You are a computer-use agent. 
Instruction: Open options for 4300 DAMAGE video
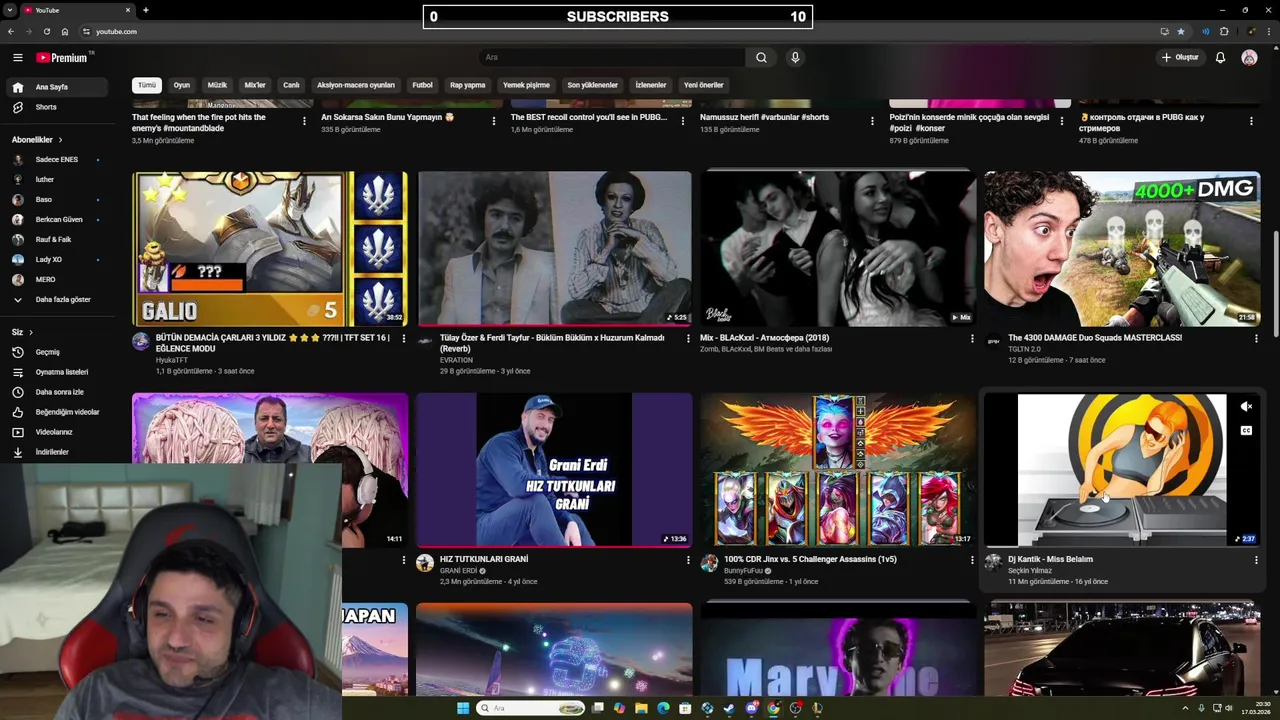pos(1256,339)
